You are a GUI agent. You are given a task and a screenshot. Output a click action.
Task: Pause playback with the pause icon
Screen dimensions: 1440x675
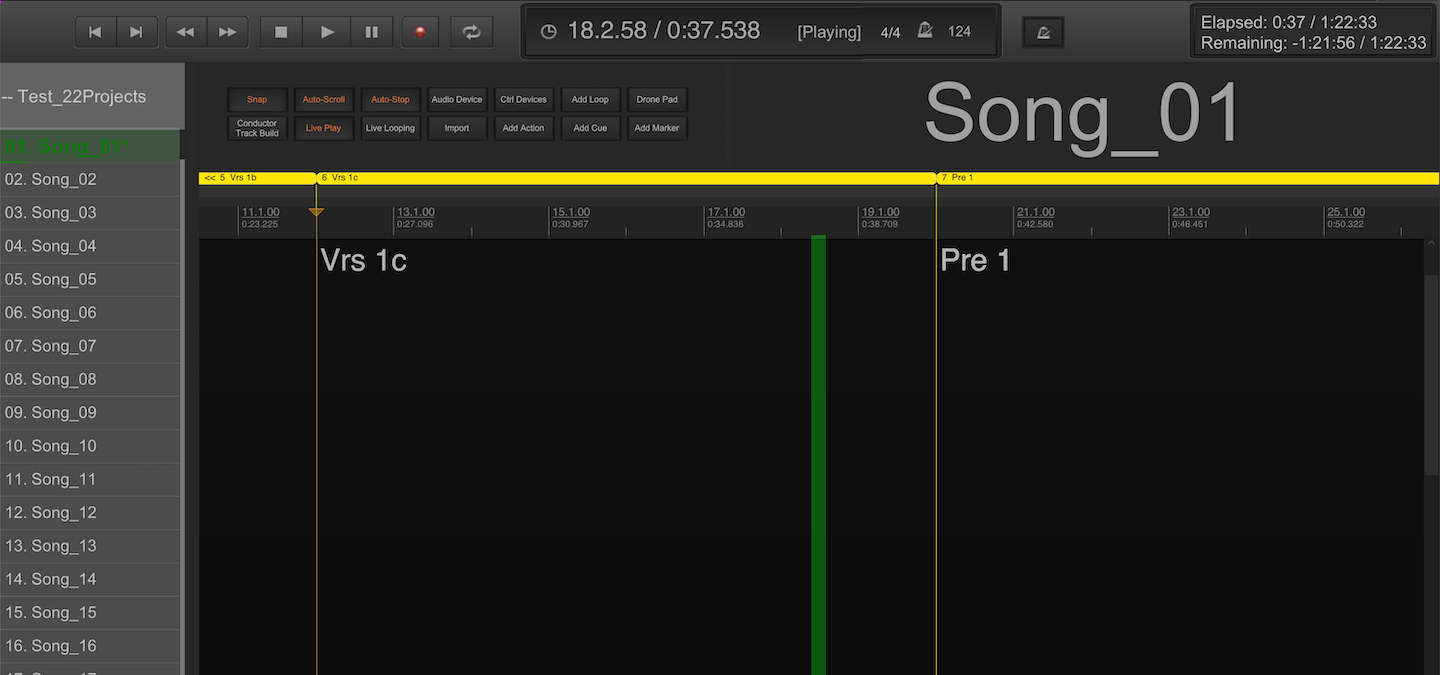click(x=372, y=32)
